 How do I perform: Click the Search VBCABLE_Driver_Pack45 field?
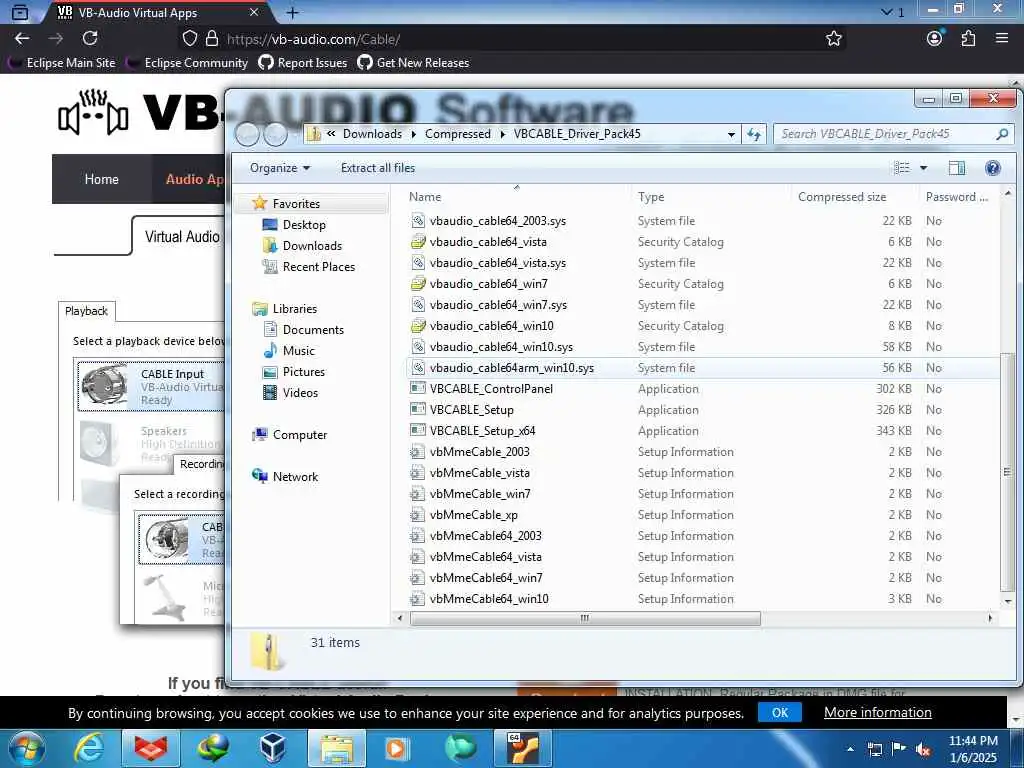click(893, 134)
